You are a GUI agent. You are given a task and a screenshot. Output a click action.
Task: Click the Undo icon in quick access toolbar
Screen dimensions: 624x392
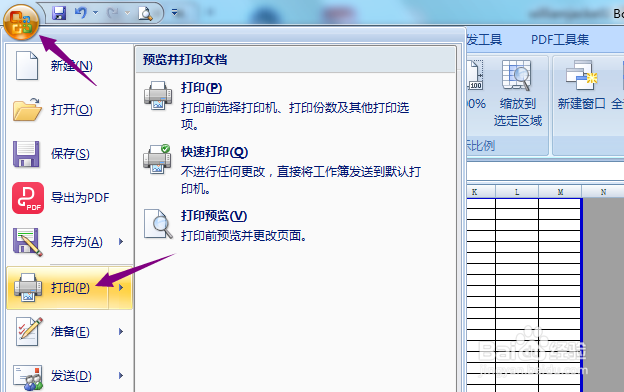point(81,13)
